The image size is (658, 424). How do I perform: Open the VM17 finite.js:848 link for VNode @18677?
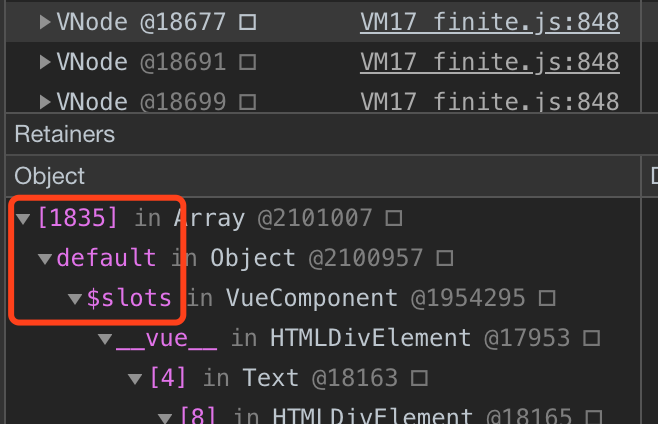(x=490, y=22)
